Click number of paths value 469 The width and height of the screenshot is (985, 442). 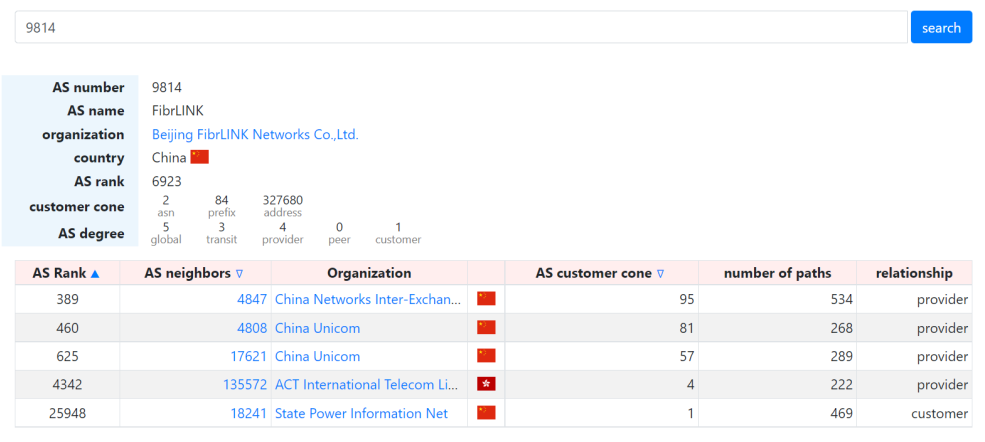pos(841,413)
